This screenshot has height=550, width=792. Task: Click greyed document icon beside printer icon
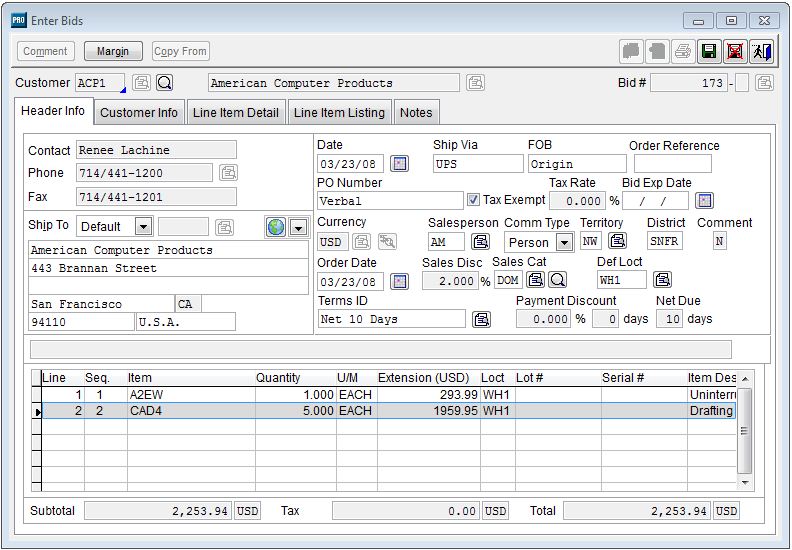click(x=657, y=52)
